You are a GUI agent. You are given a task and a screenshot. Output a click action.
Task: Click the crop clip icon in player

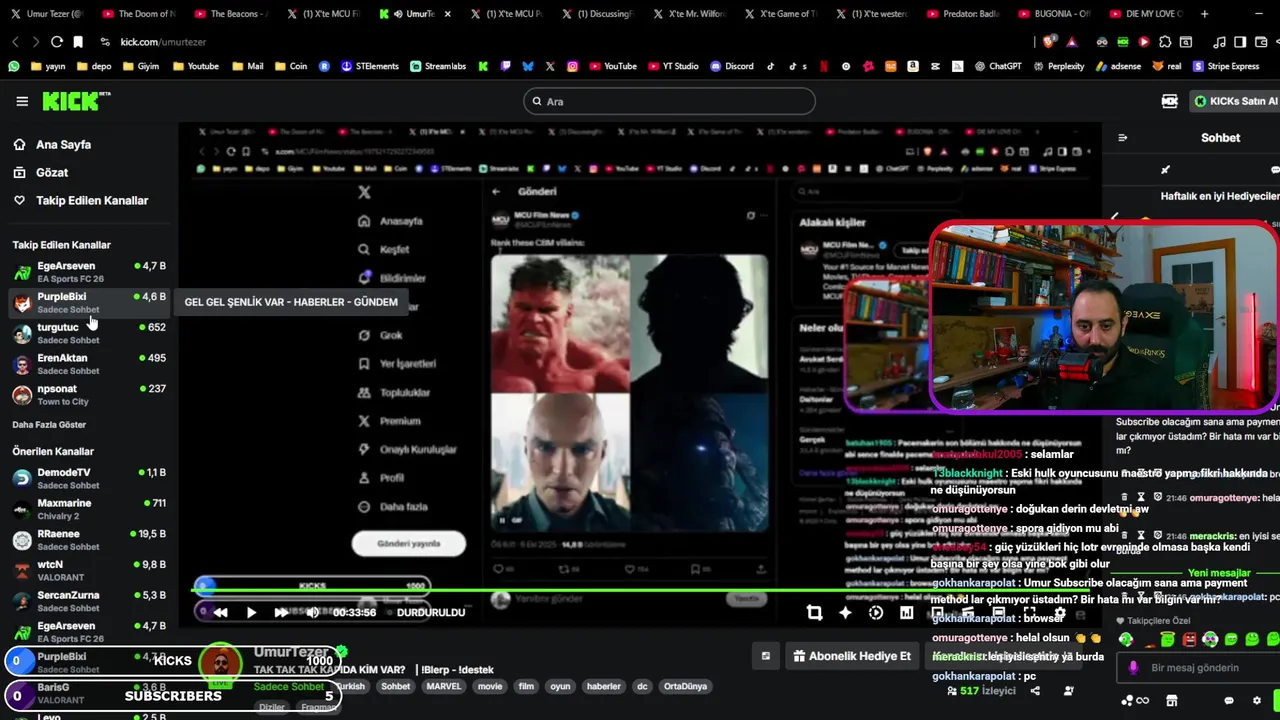814,613
